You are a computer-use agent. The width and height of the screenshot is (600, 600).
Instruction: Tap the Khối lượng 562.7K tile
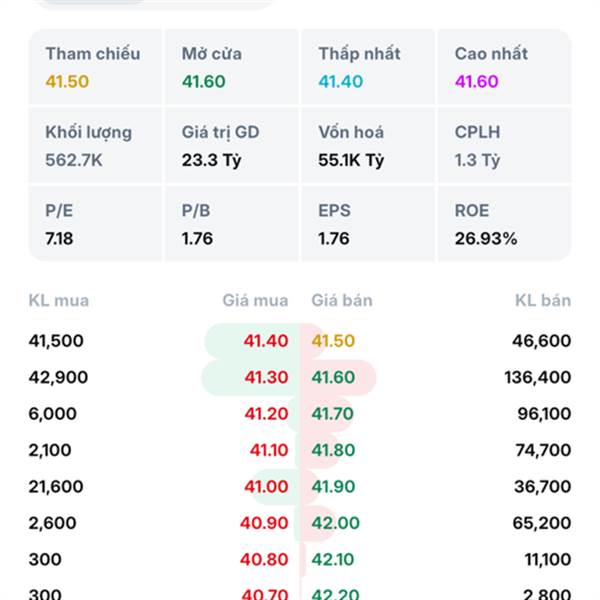[x=95, y=146]
